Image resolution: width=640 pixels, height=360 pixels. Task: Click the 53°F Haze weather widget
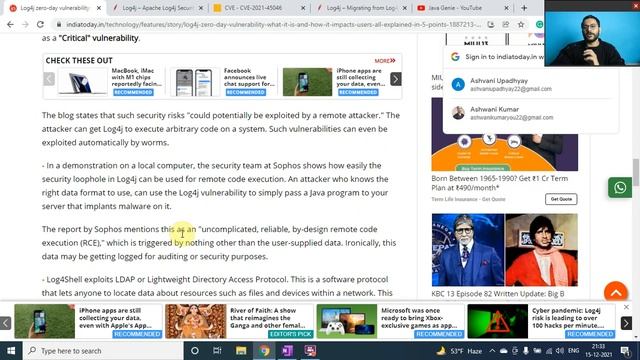(x=460, y=351)
